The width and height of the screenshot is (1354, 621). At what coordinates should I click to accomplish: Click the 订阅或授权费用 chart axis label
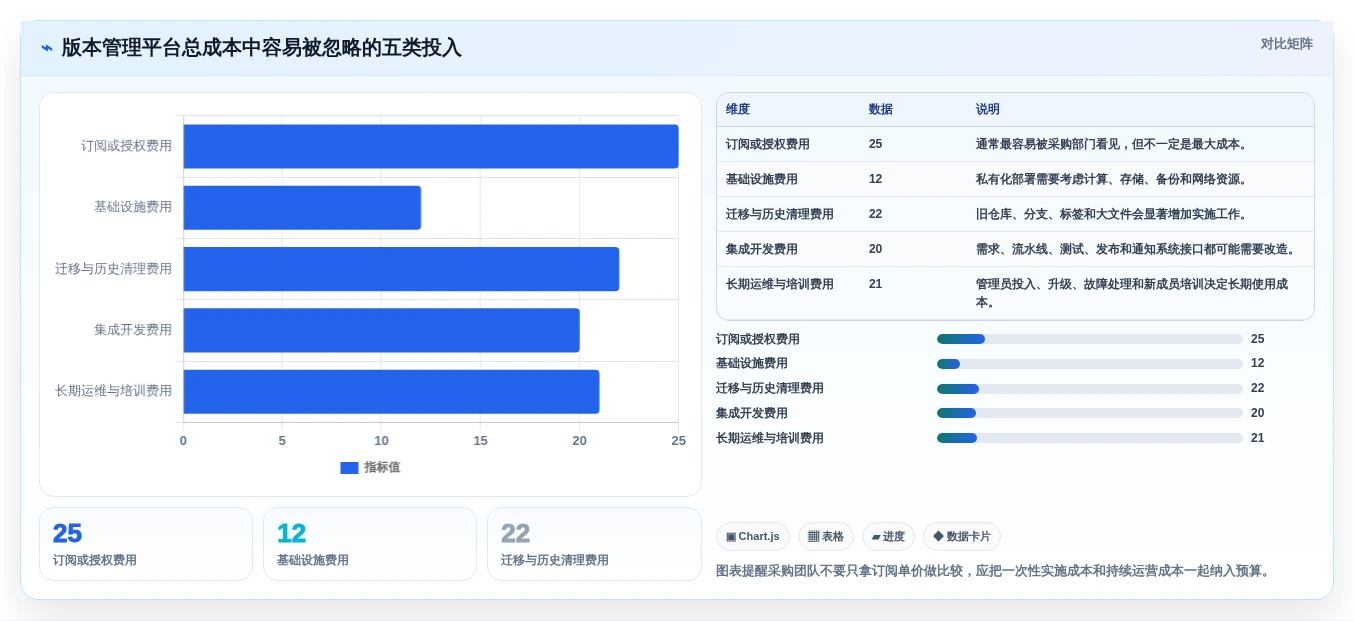pos(126,146)
